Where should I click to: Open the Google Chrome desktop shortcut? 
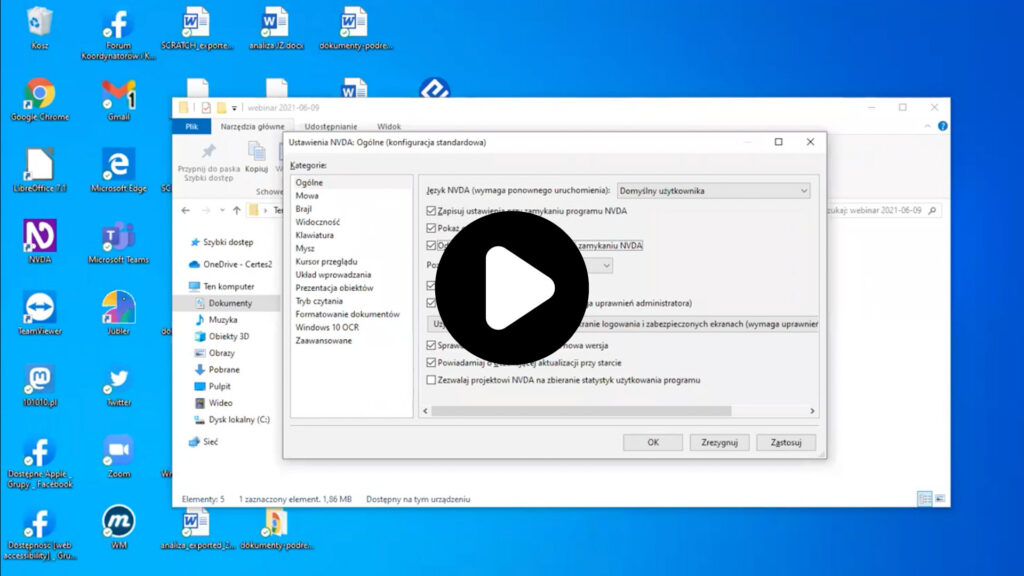tap(40, 99)
